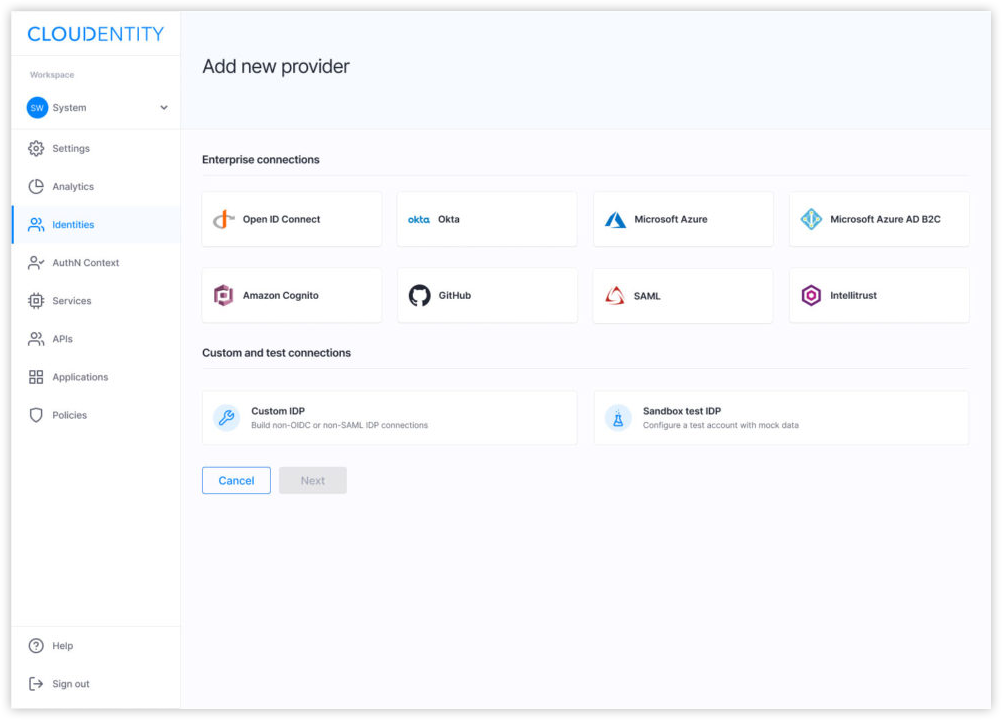Click the 'Build non-OIDC or non-SAML IDP connections' text
Viewport: 1002px width, 720px height.
(339, 425)
